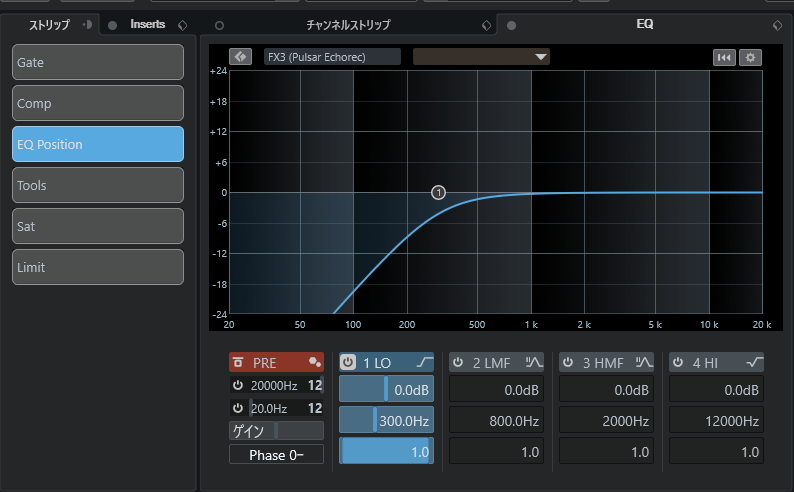This screenshot has width=794, height=492.
Task: Click band 2 LMF gain 0.0dB field
Action: coord(496,390)
